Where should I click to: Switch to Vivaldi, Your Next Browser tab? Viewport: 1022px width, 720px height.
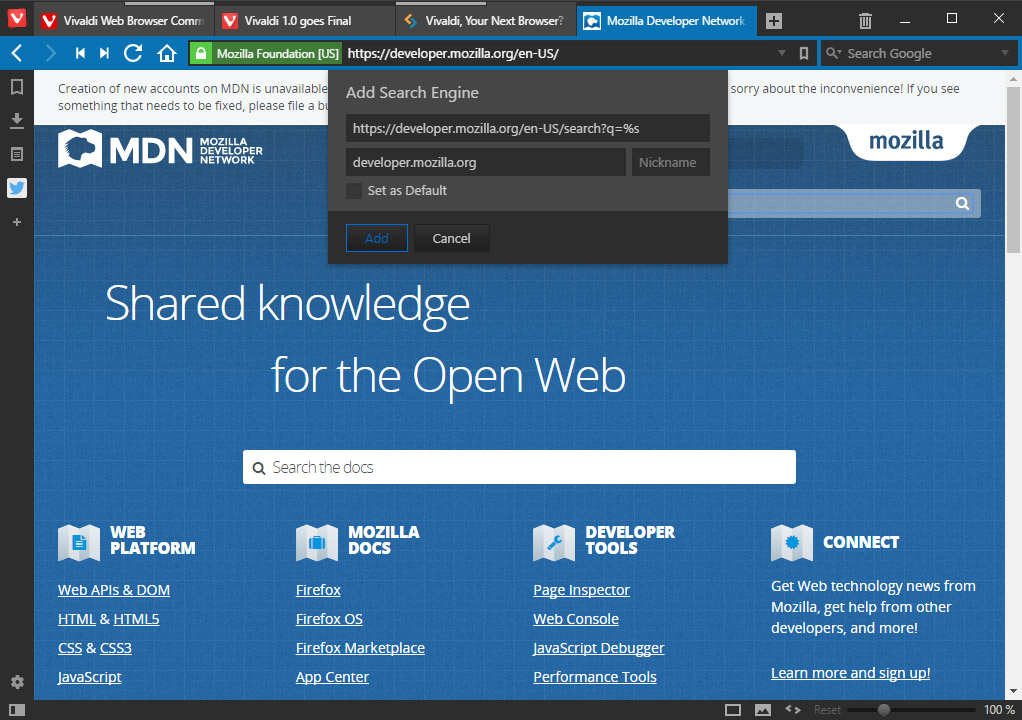[x=483, y=20]
